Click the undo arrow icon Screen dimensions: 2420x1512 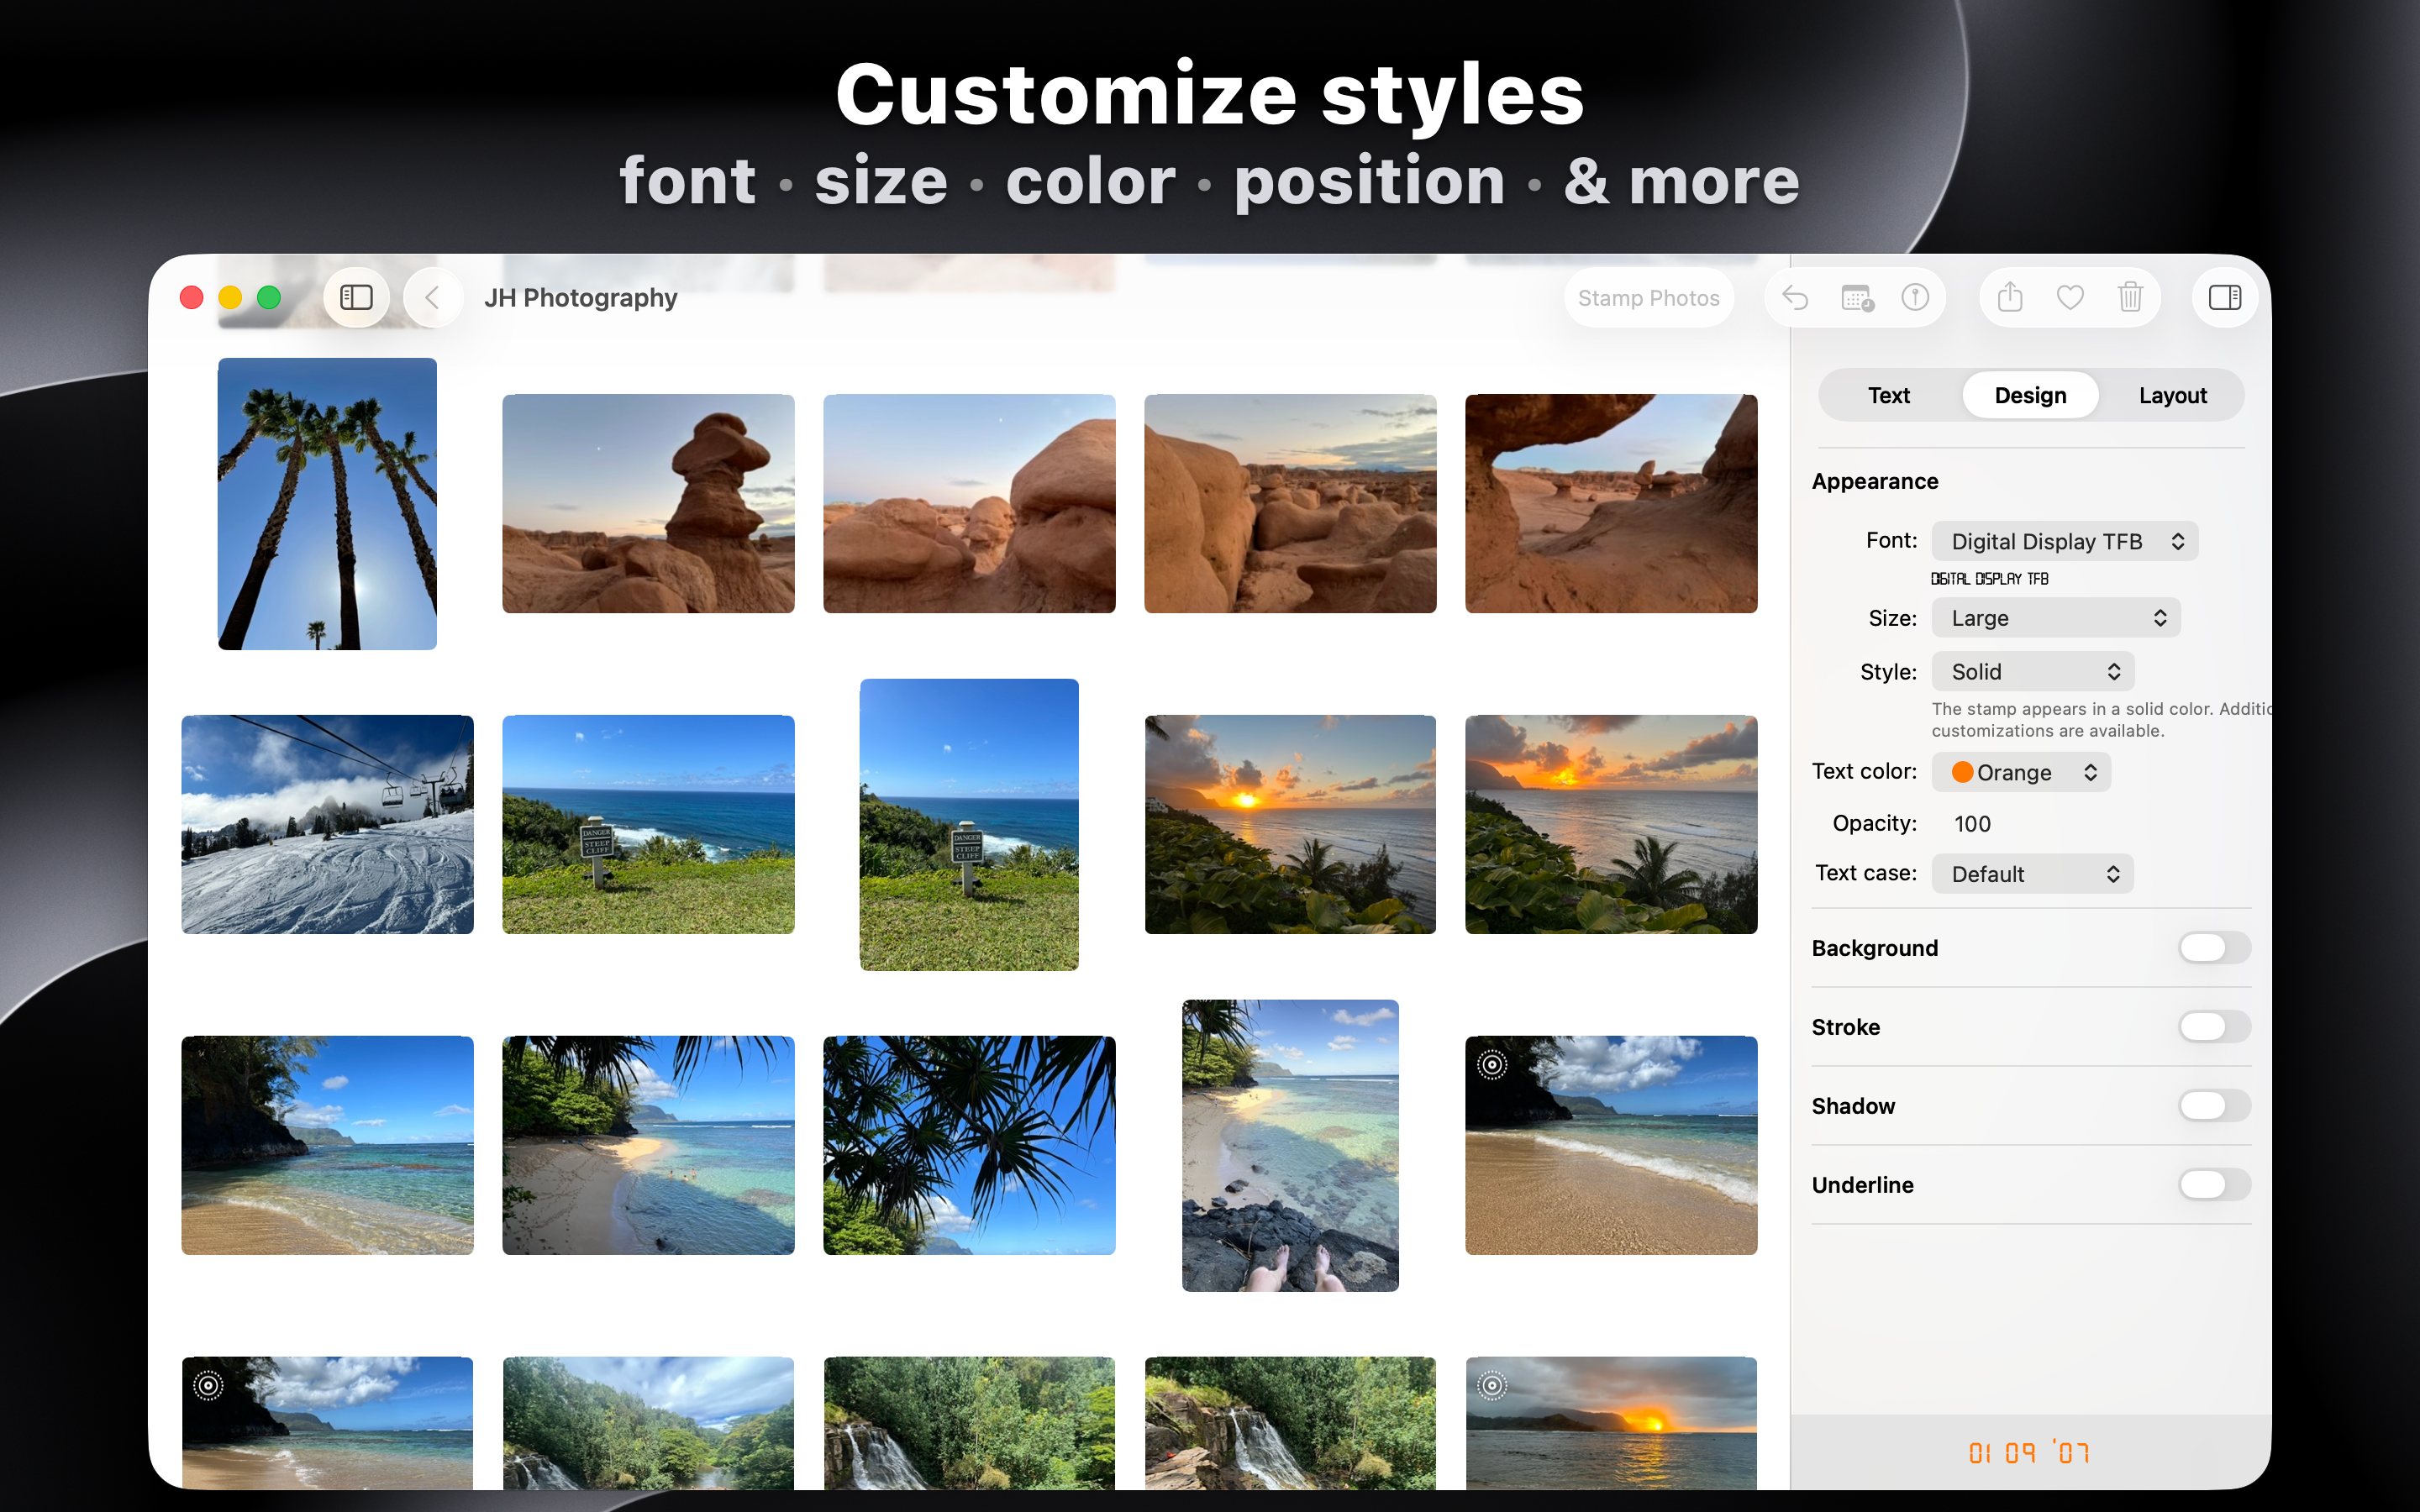(x=1795, y=297)
